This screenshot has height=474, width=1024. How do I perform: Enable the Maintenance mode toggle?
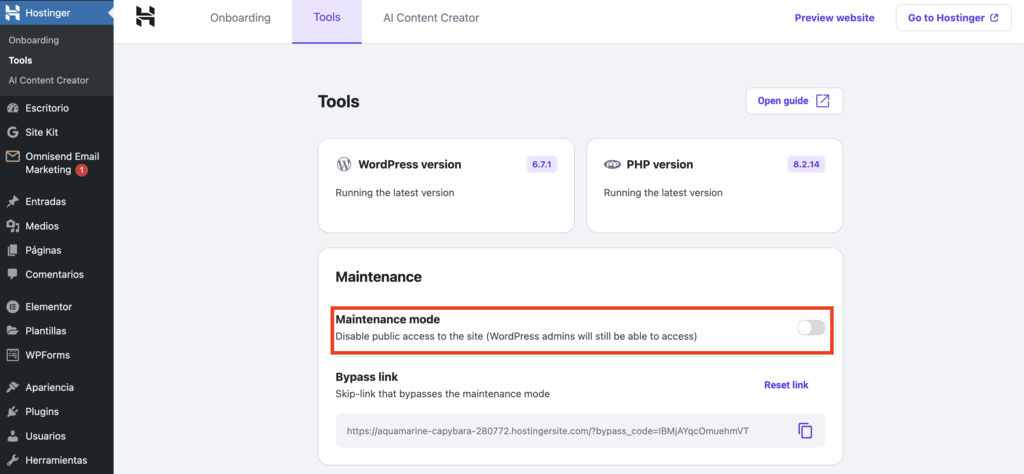point(810,328)
